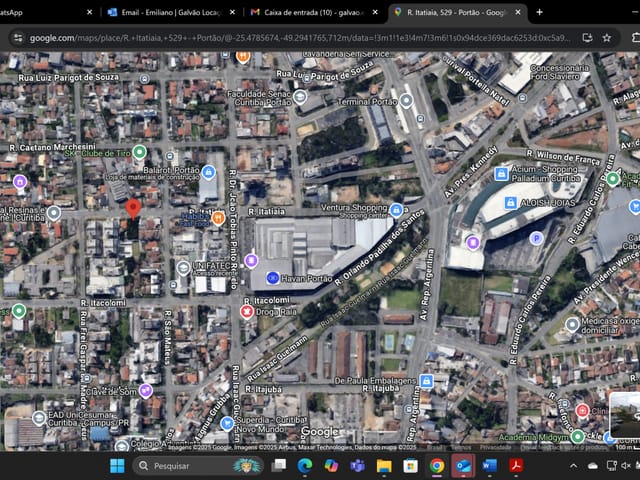Click the Pesquisar taskbar search box

point(198,466)
